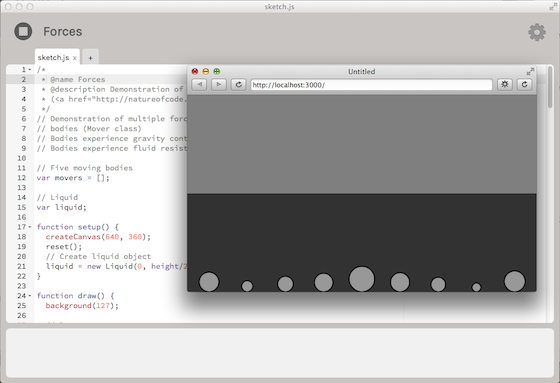Click inside the empty console panel

pyautogui.click(x=280, y=353)
